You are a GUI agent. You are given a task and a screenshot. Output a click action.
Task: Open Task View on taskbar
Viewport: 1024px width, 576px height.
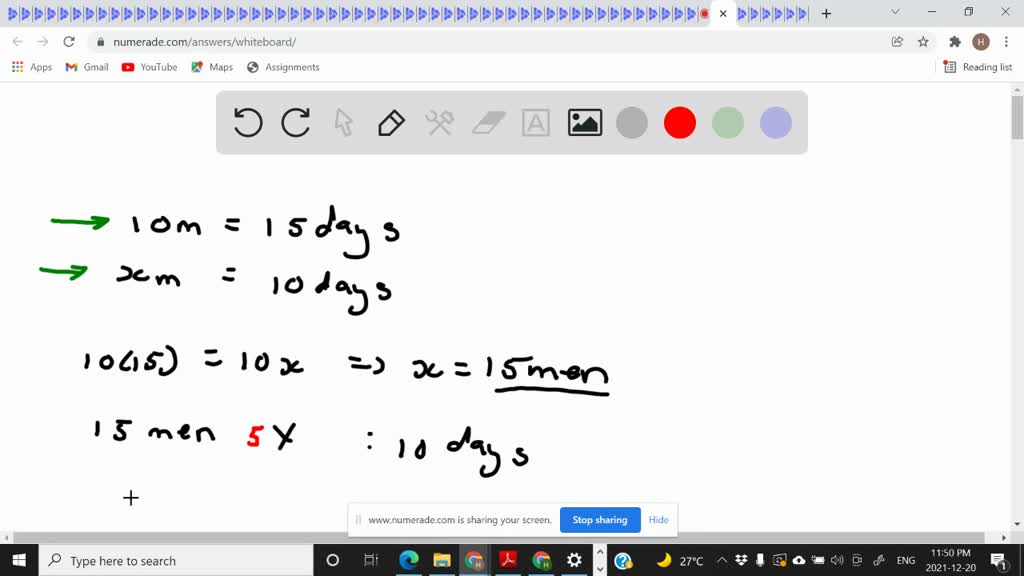pos(370,560)
